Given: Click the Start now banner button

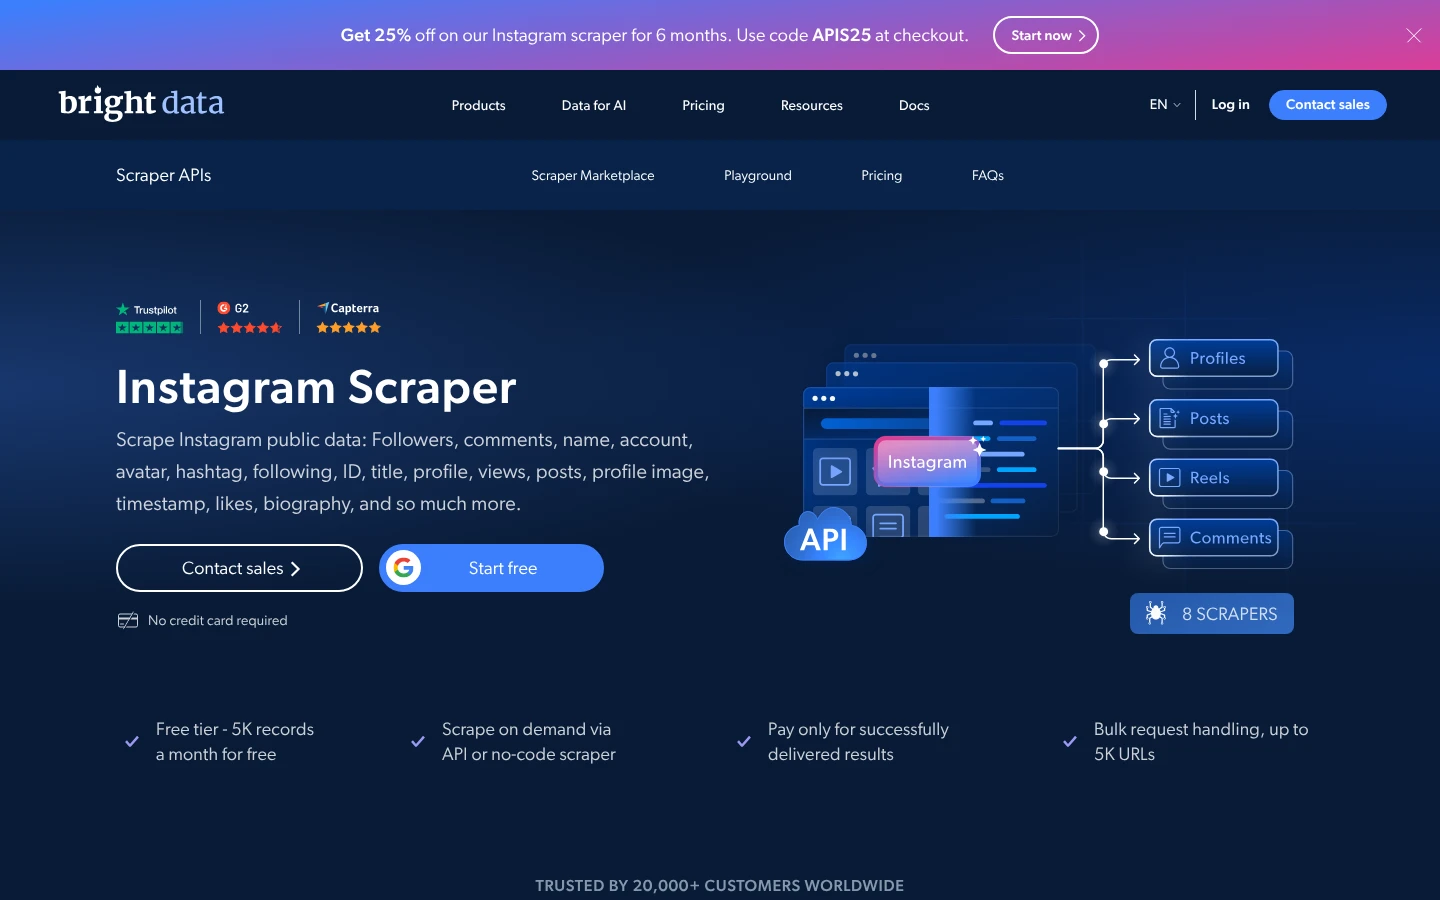Looking at the screenshot, I should point(1046,35).
